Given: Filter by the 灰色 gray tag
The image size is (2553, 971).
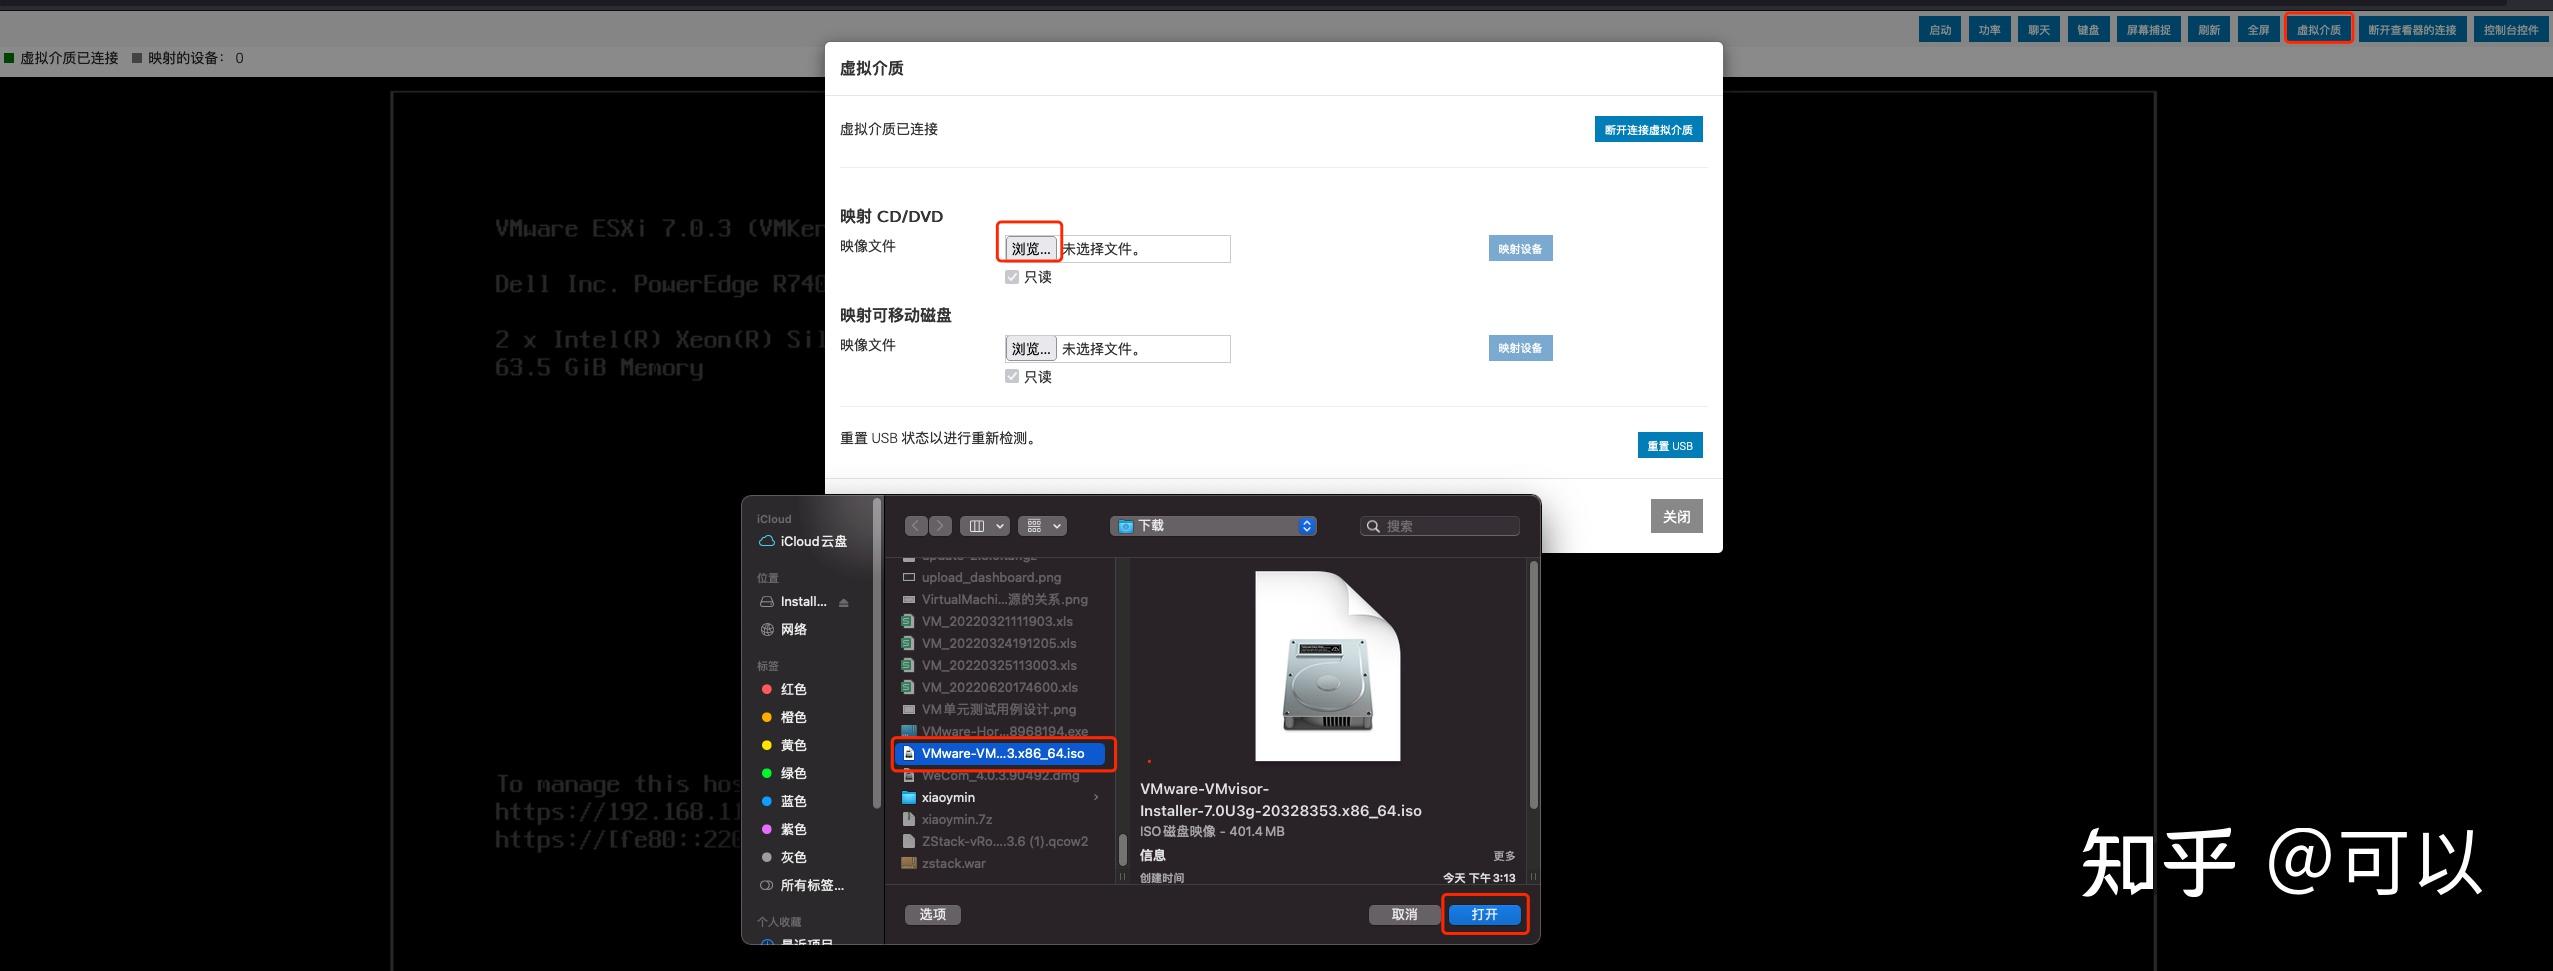Looking at the screenshot, I should [x=784, y=858].
